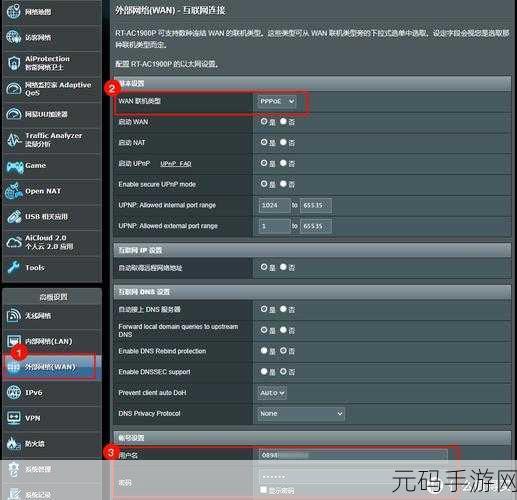
Task: Set 自动取得远程网络地址 to 否
Action: click(x=283, y=267)
